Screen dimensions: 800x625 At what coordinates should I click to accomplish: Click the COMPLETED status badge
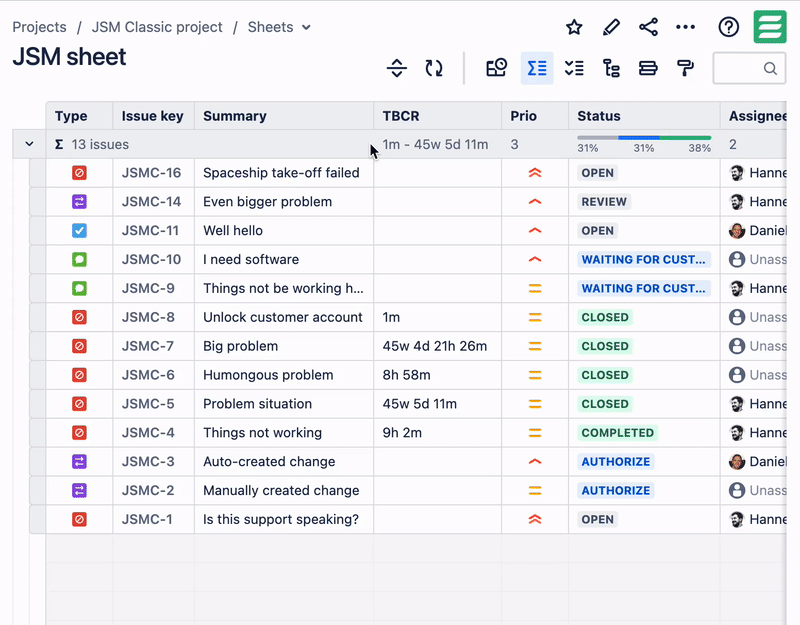pyautogui.click(x=617, y=433)
